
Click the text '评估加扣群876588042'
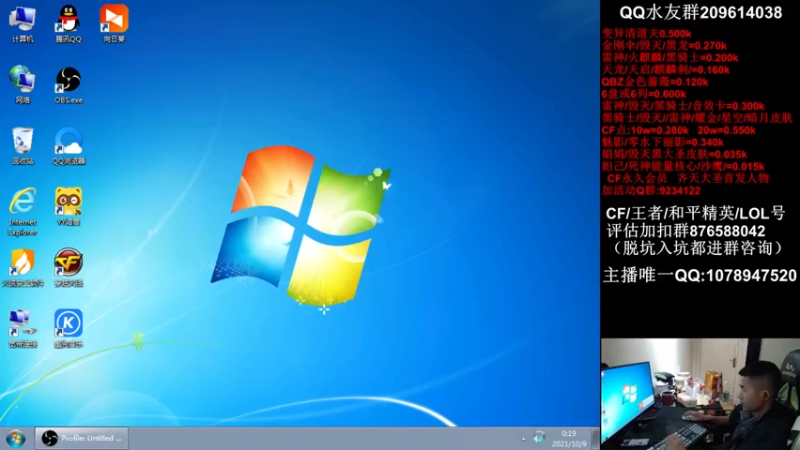coord(686,231)
